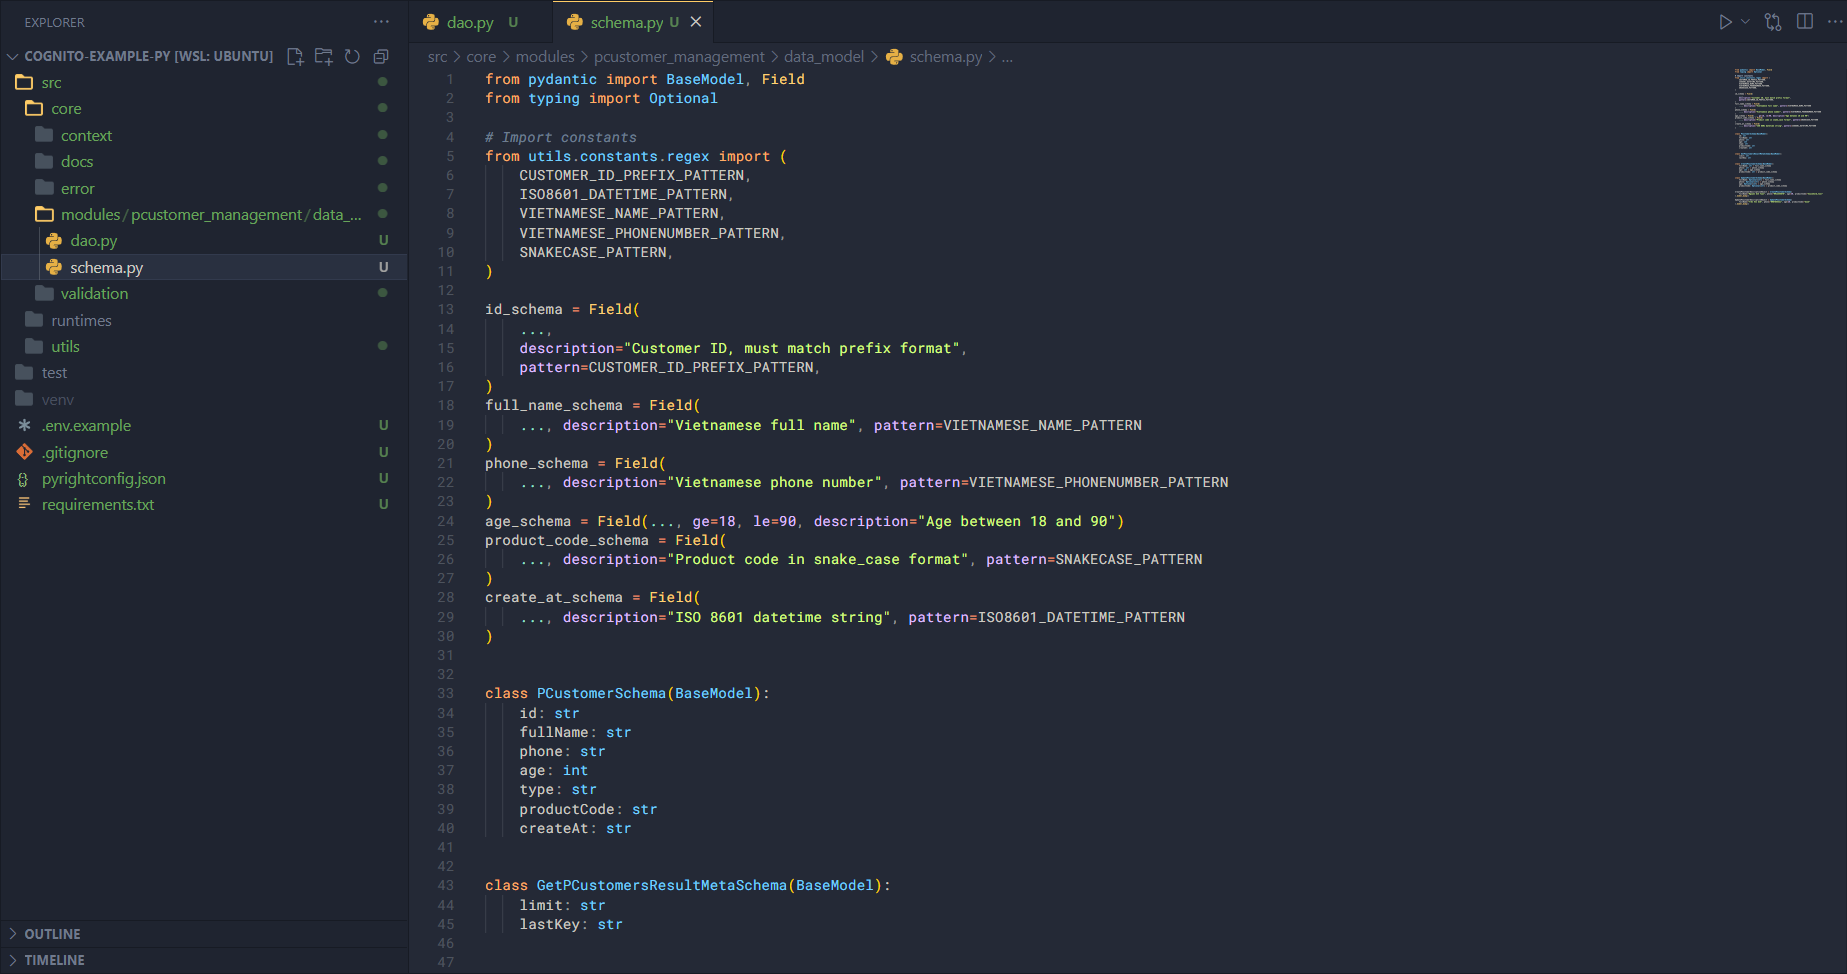The image size is (1847, 974).
Task: Click the New File icon in Explorer
Action: click(295, 57)
